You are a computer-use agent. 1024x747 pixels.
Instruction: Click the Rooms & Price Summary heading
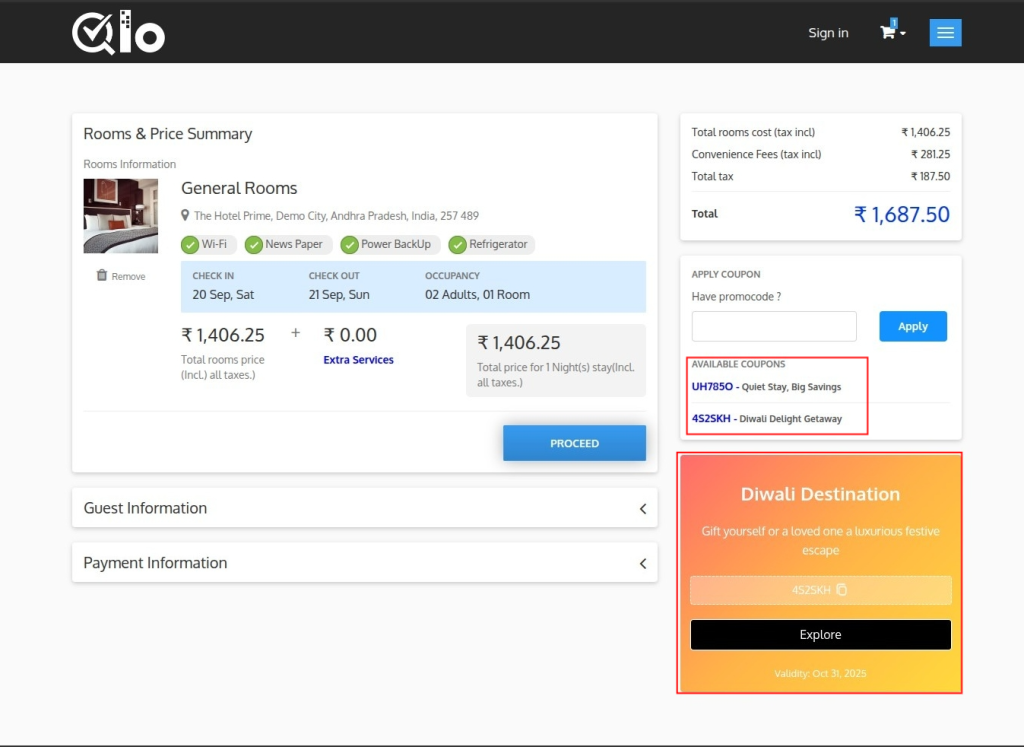[168, 134]
